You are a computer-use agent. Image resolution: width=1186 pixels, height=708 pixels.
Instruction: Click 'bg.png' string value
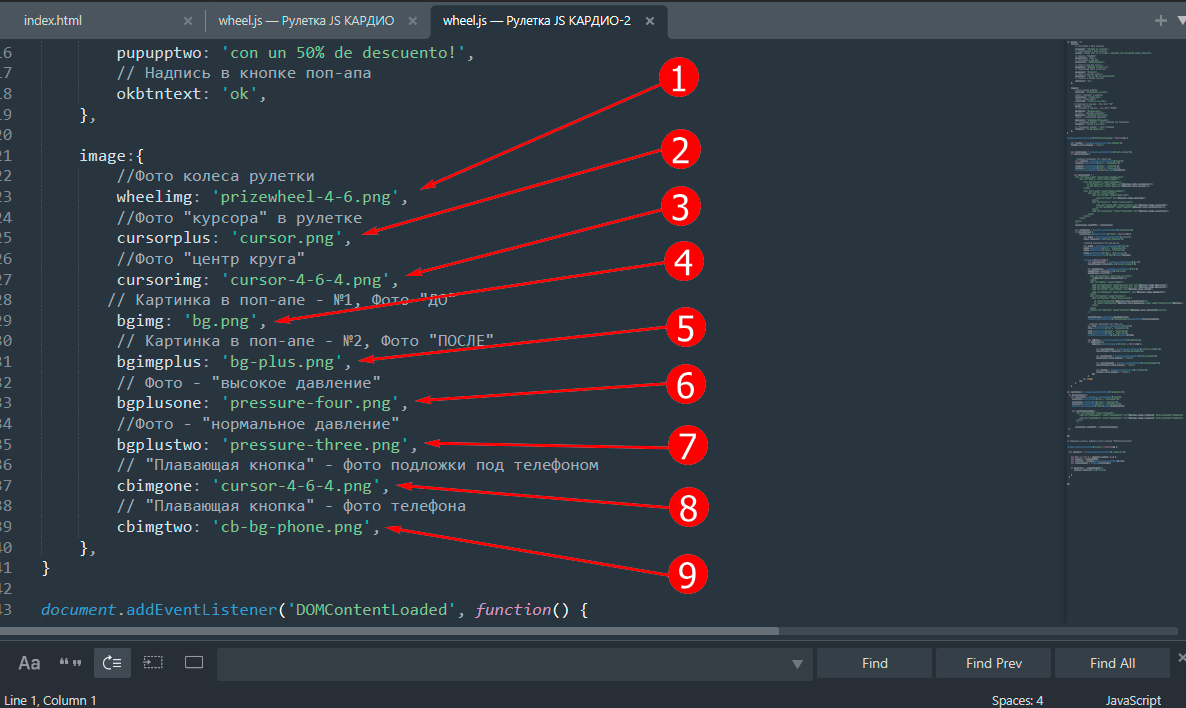tap(222, 321)
